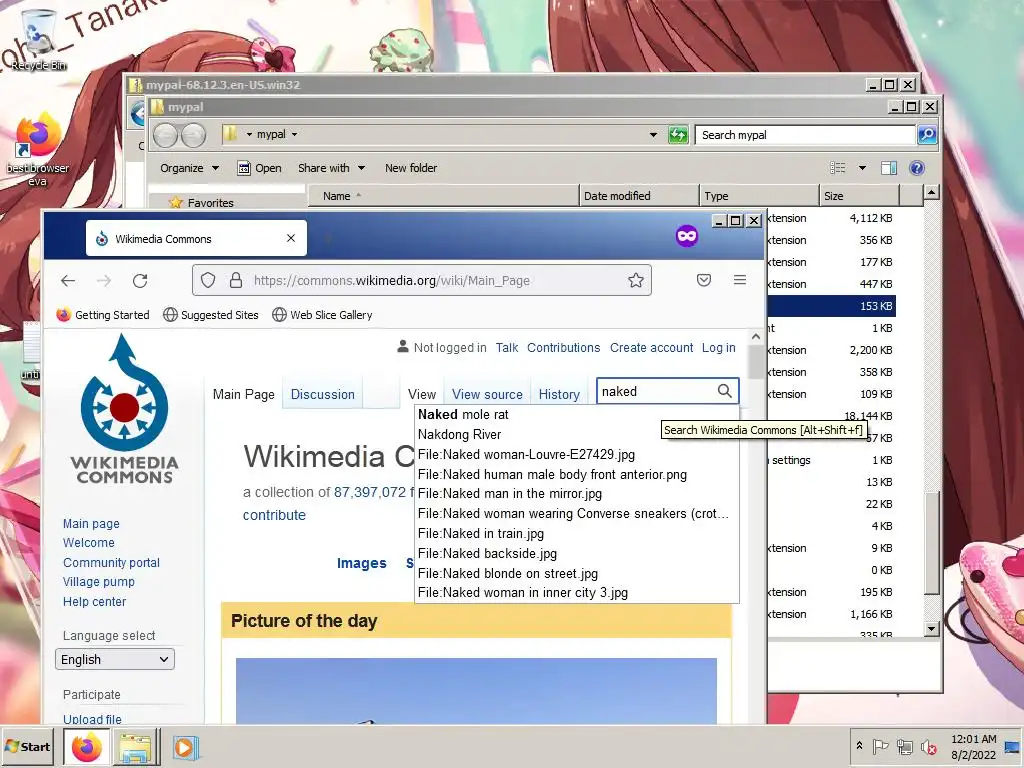
Task: Open Getting Started bookmark
Action: point(103,315)
